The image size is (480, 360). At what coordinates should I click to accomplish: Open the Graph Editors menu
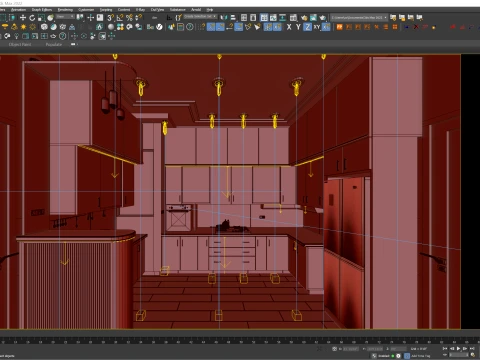click(x=42, y=10)
